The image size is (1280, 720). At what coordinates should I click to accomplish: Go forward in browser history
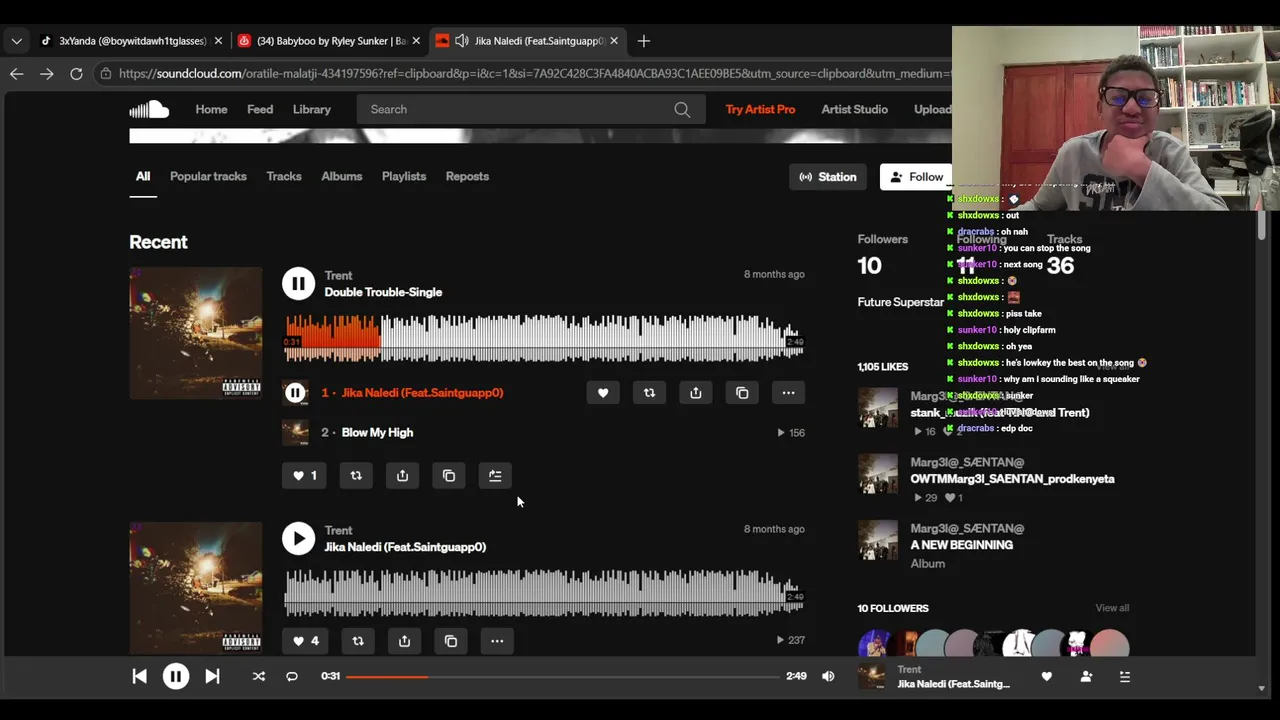point(46,73)
